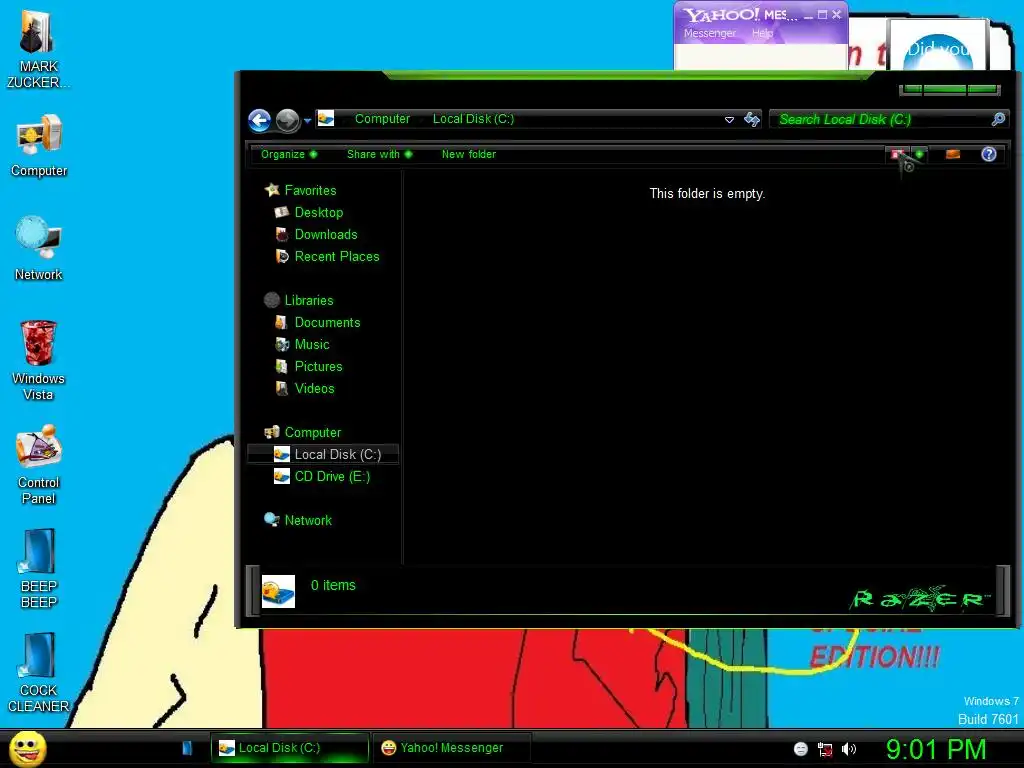Refresh the Local Disk (C:) folder
1024x768 pixels.
click(x=752, y=120)
